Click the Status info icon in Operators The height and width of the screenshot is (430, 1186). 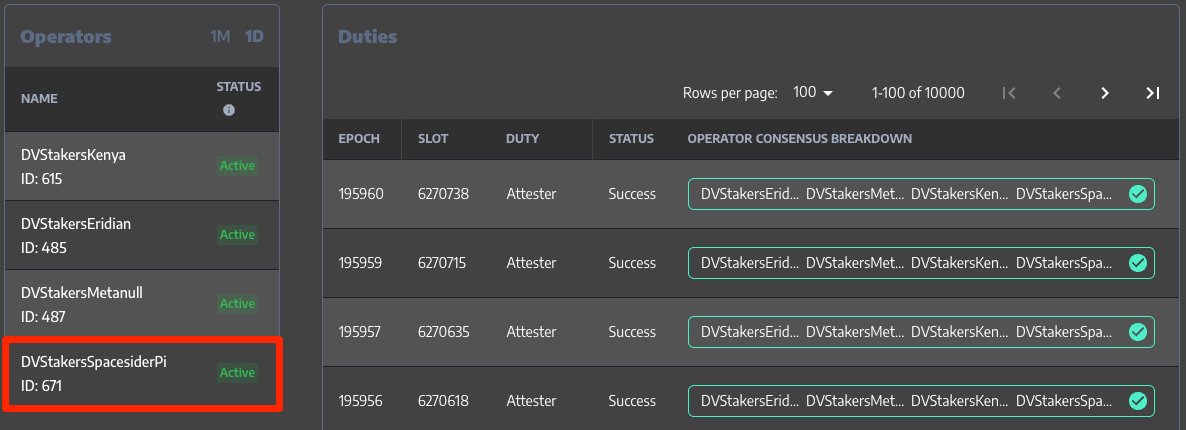tap(228, 110)
